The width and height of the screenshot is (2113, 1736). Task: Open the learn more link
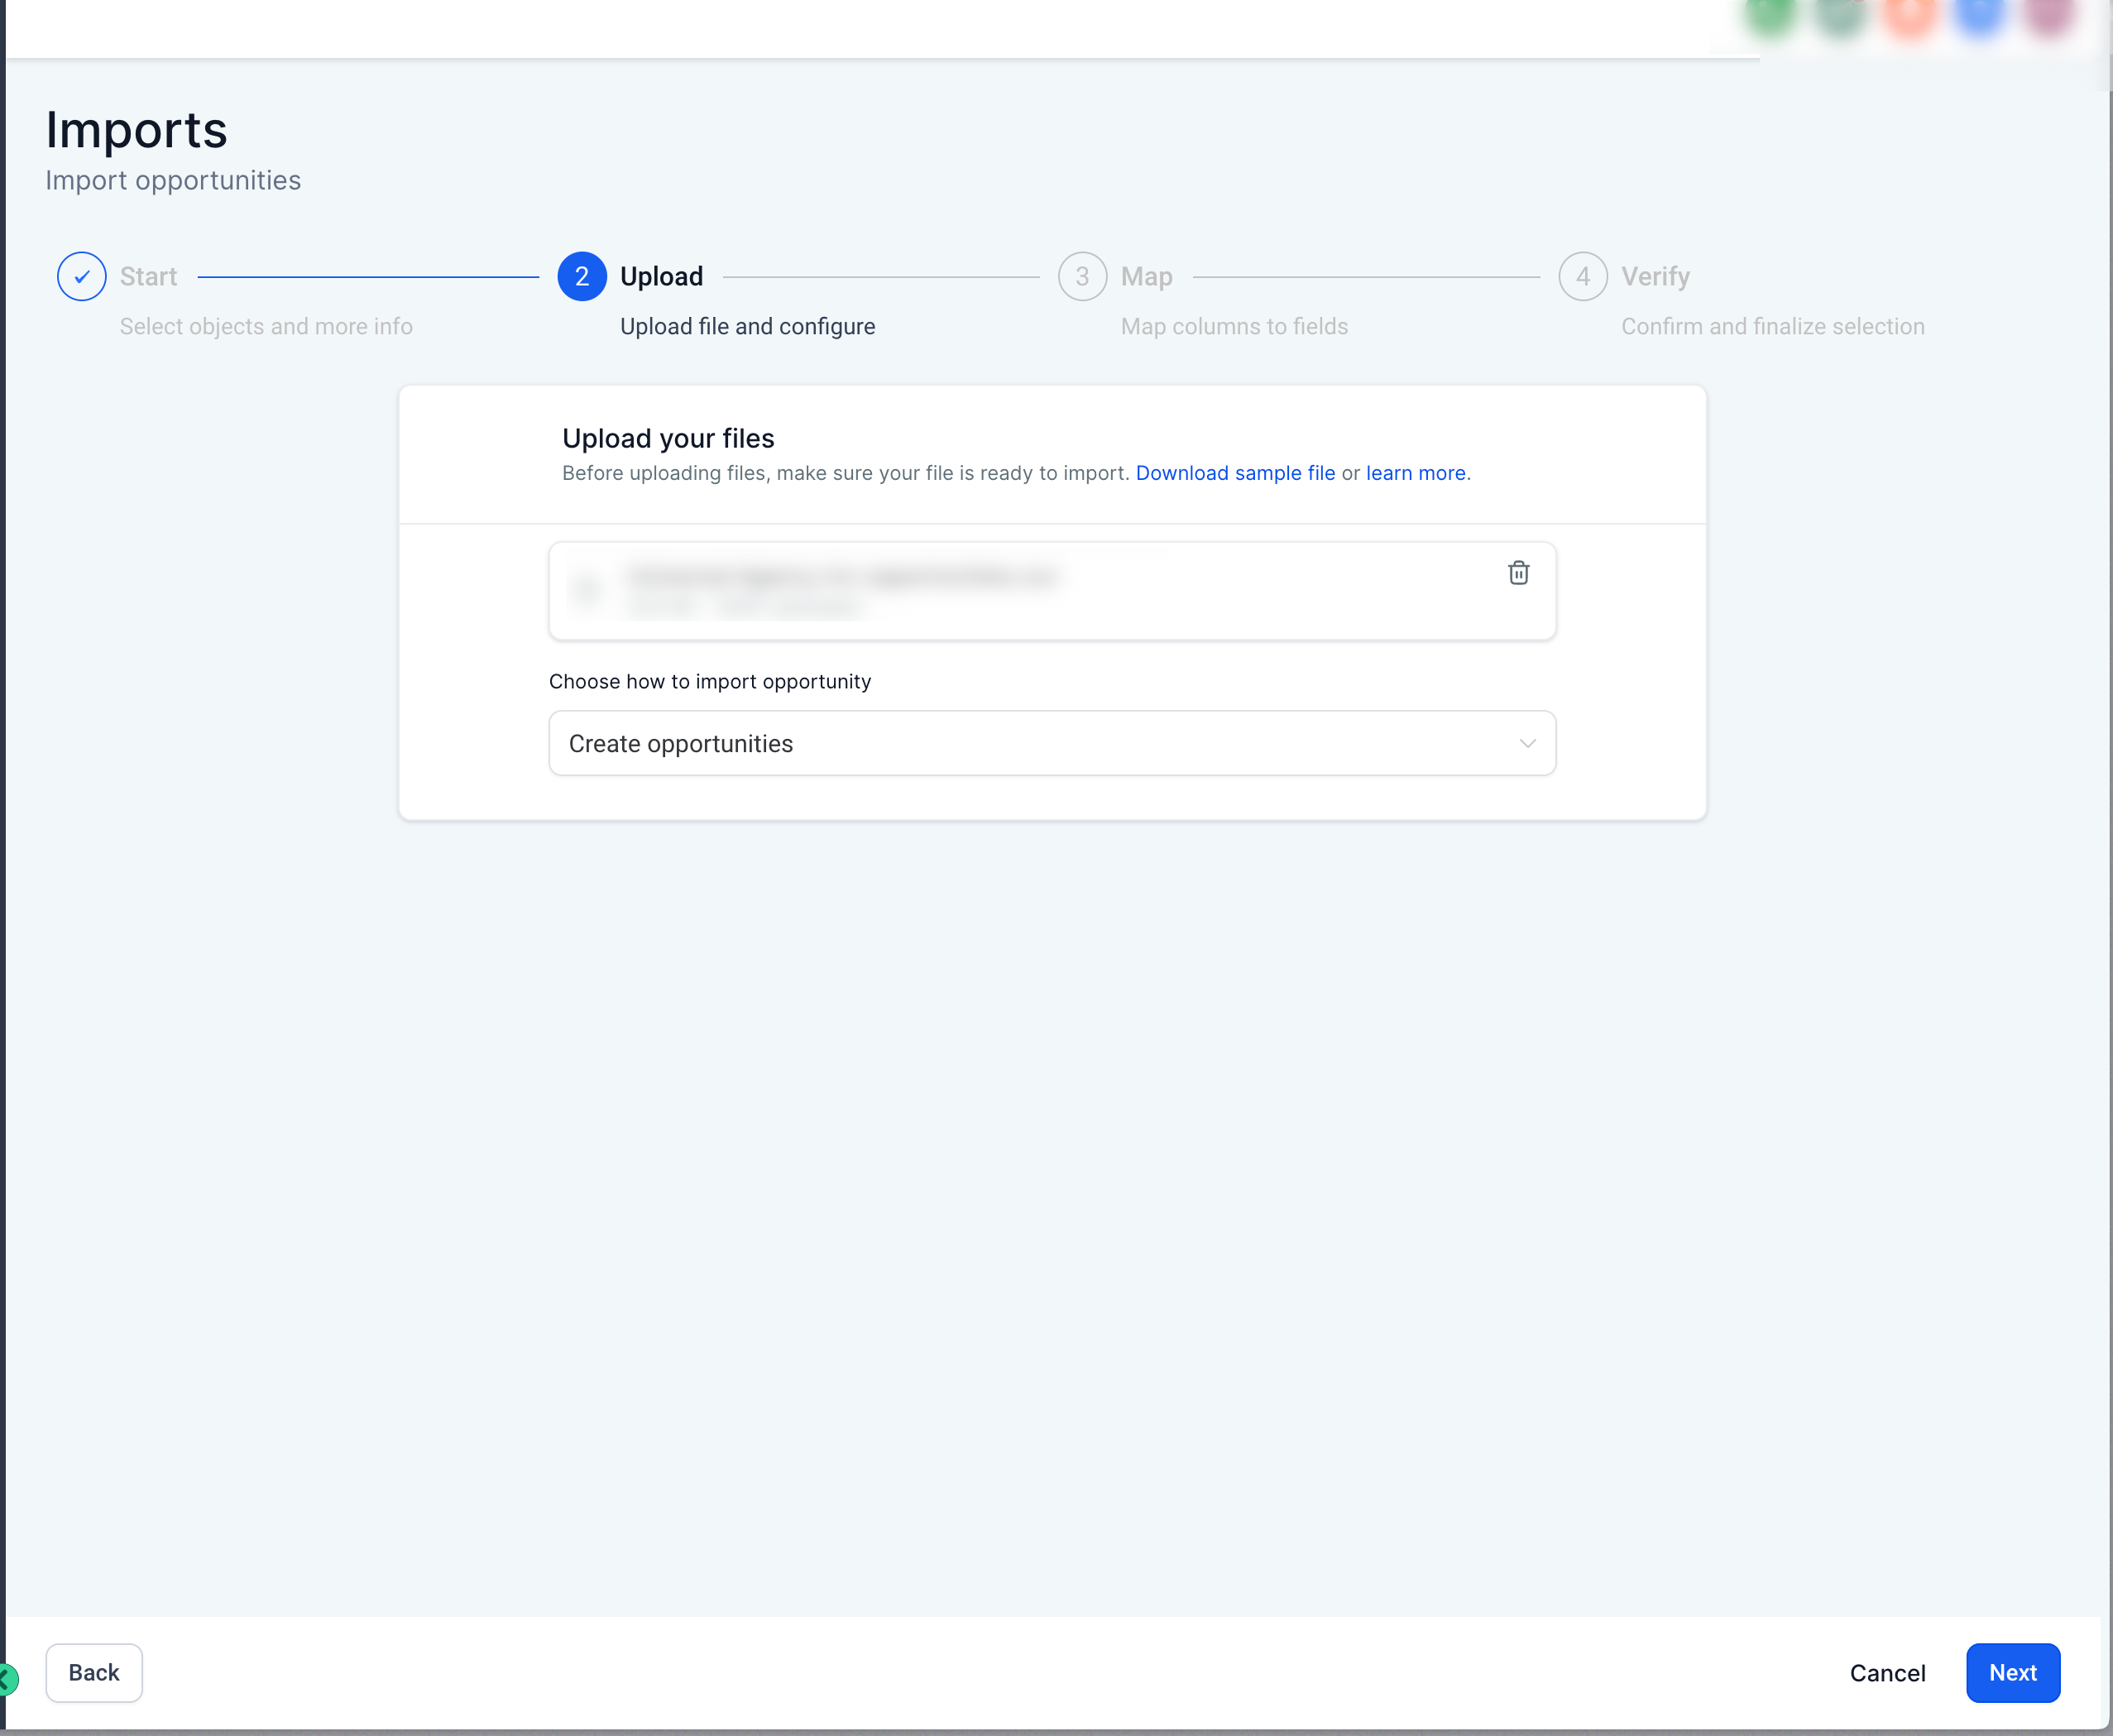pos(1415,473)
